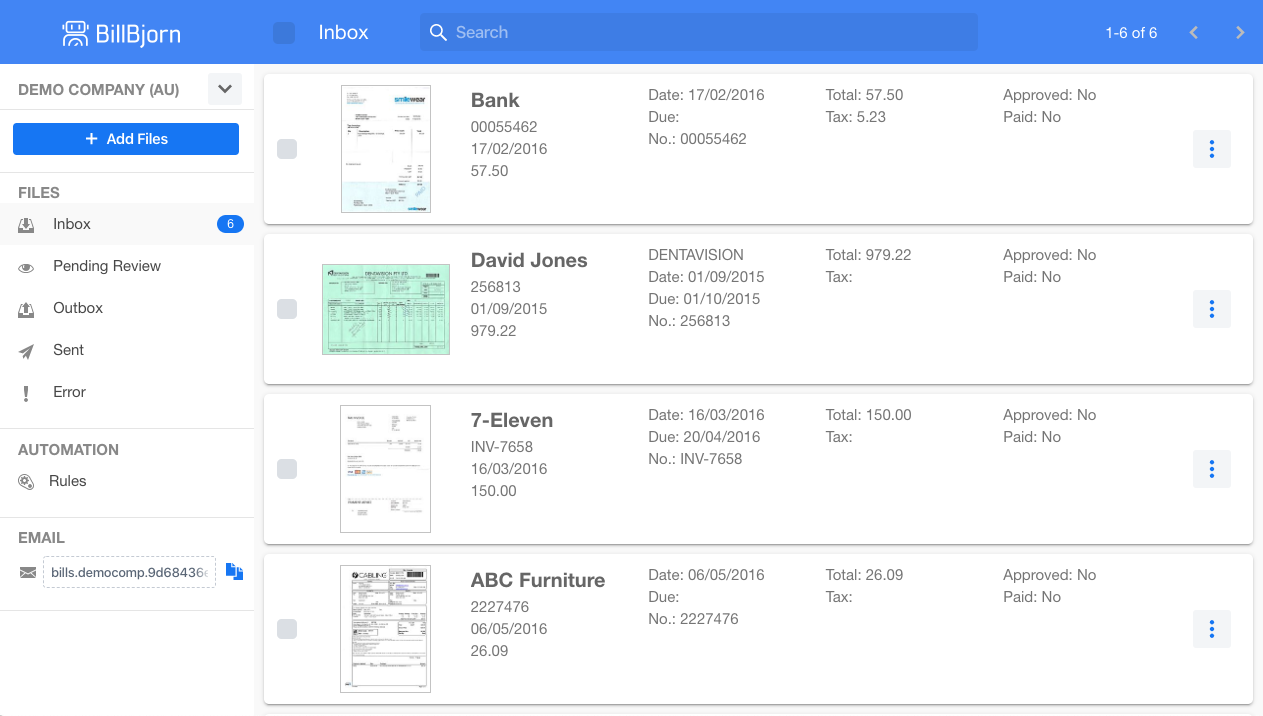
Task: Go to next page arrow
Action: click(1240, 33)
